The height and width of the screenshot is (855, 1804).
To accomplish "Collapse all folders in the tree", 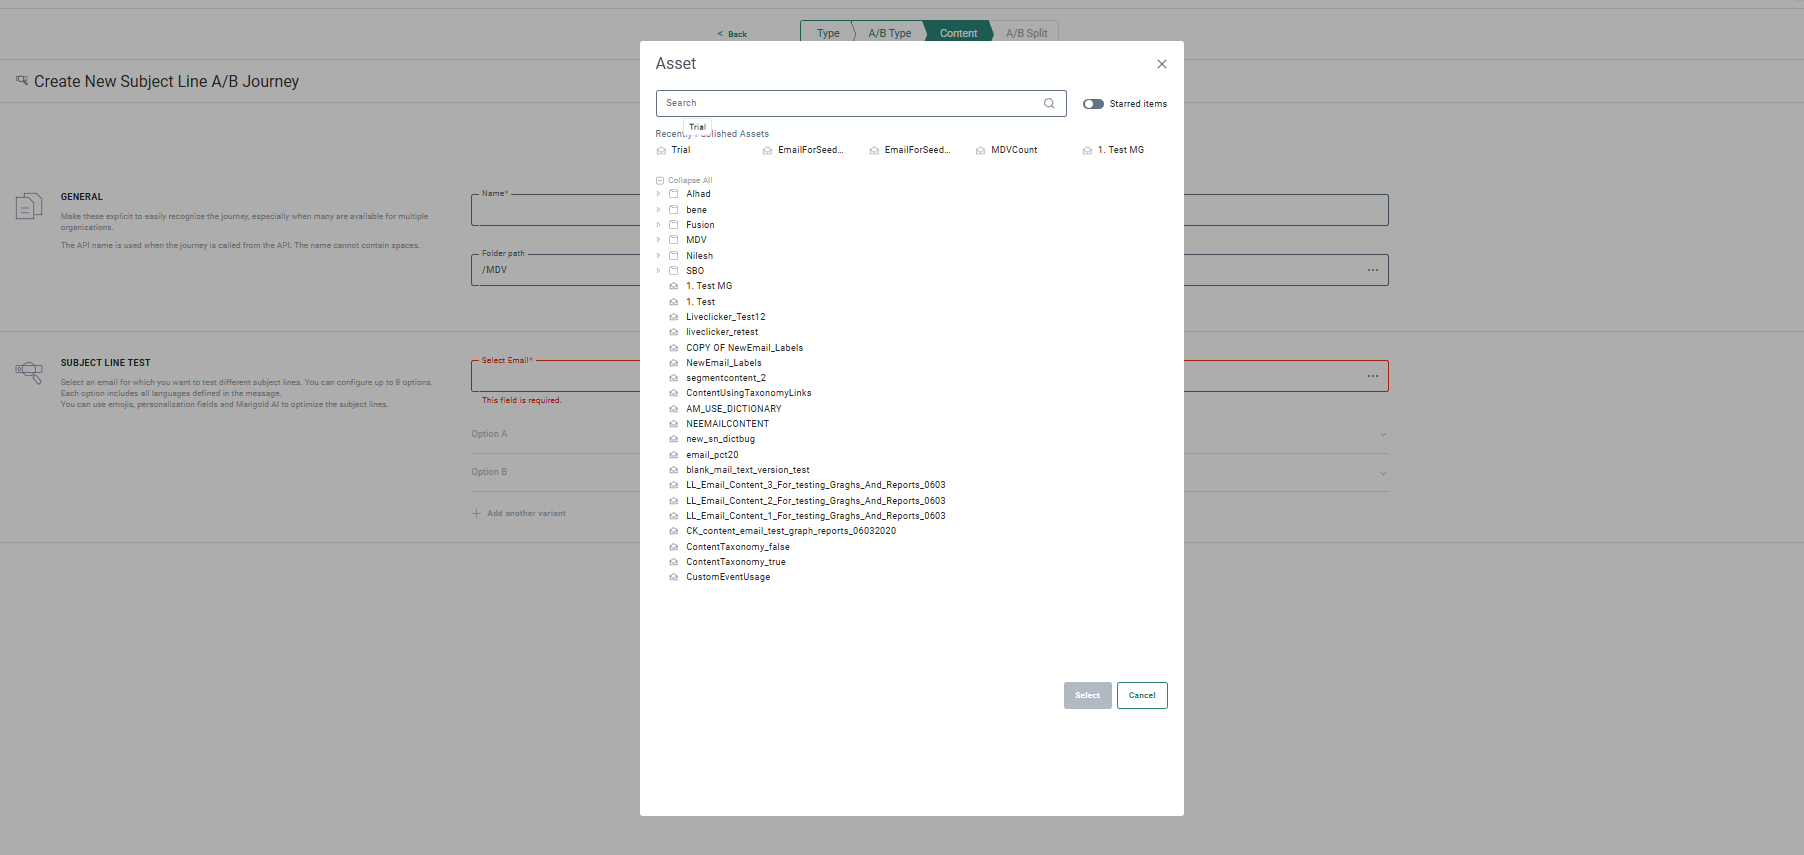I will (x=685, y=181).
